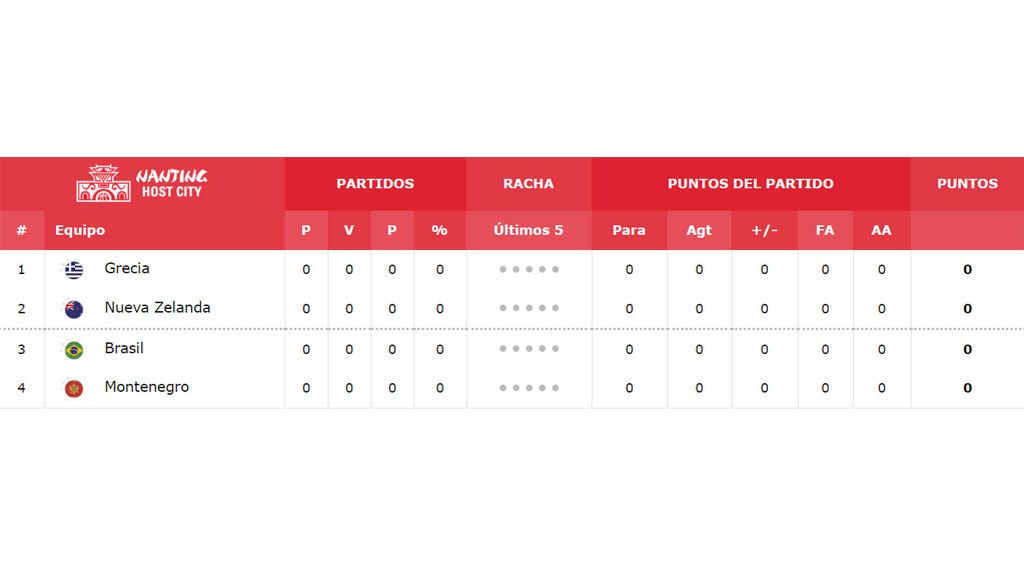
Task: Click the Greece flag icon
Action: click(74, 270)
